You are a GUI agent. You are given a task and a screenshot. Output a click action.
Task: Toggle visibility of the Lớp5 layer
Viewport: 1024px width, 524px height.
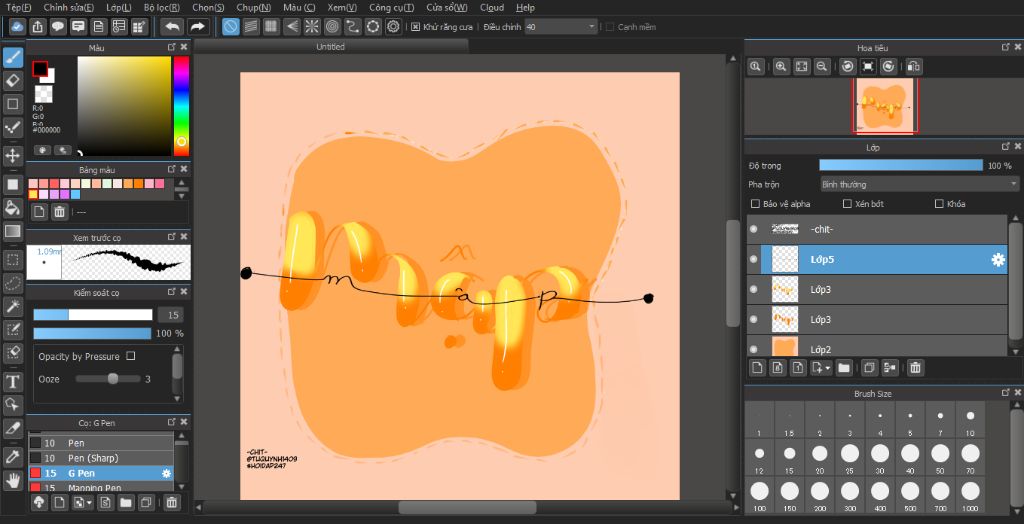[754, 259]
